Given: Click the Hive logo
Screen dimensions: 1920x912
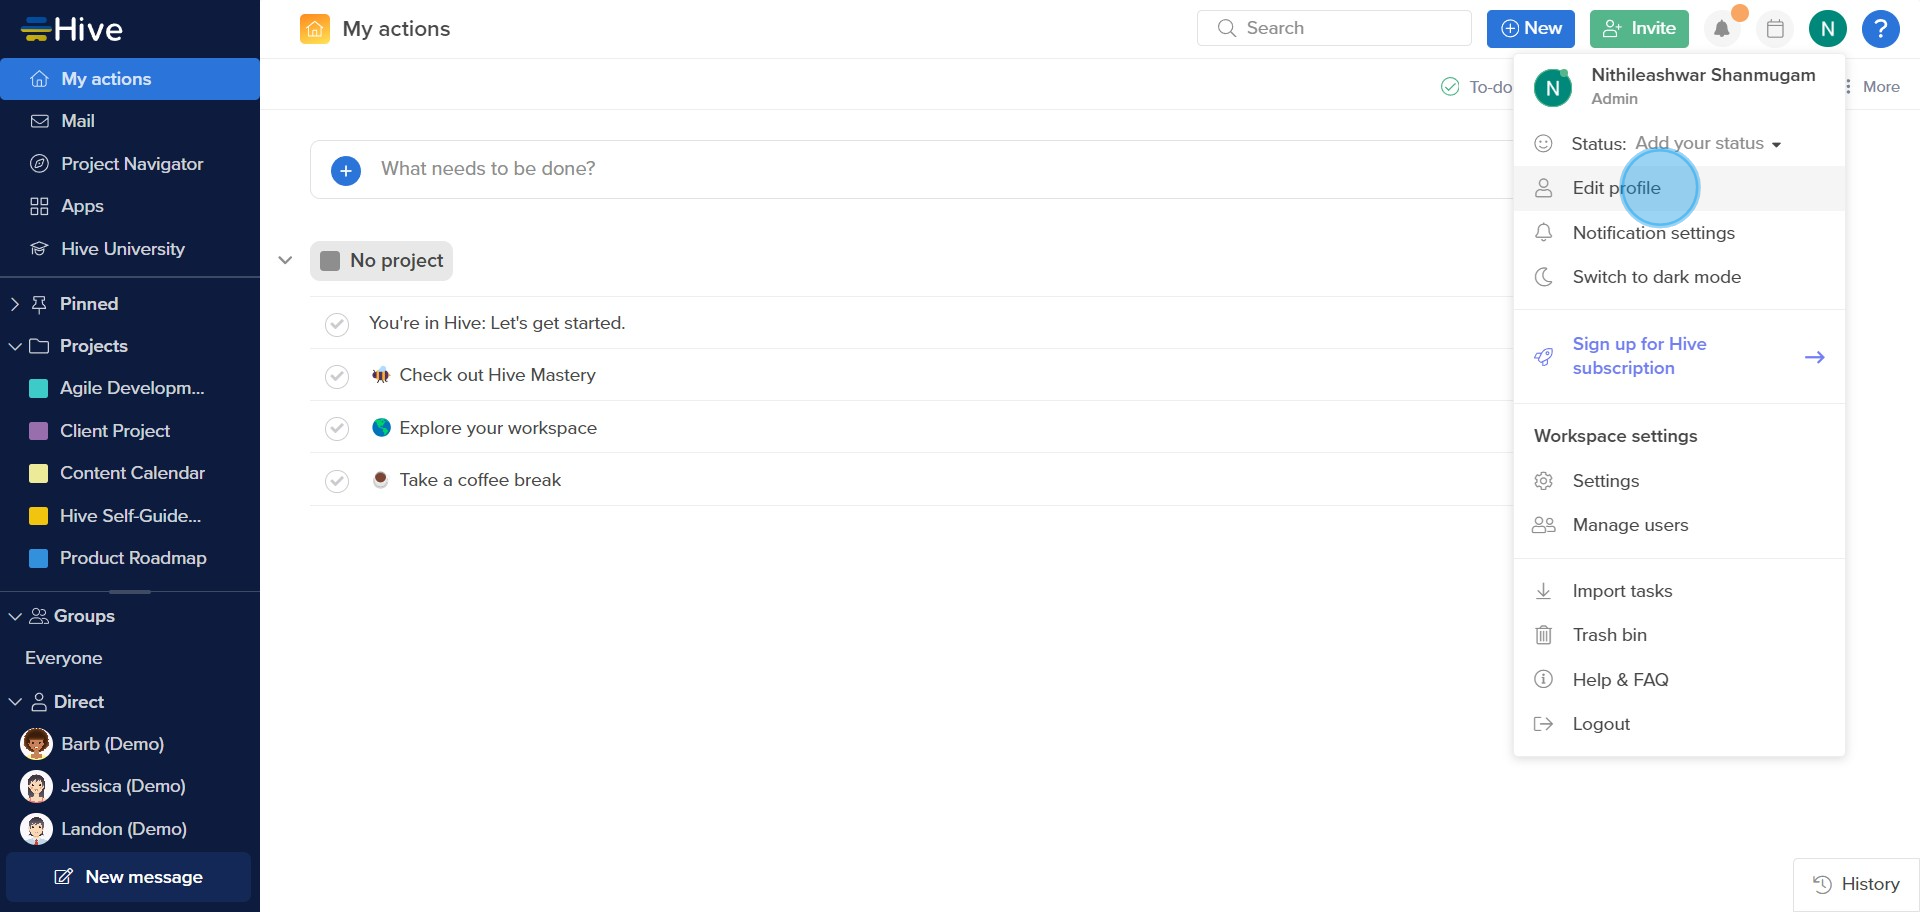Looking at the screenshot, I should tap(72, 29).
